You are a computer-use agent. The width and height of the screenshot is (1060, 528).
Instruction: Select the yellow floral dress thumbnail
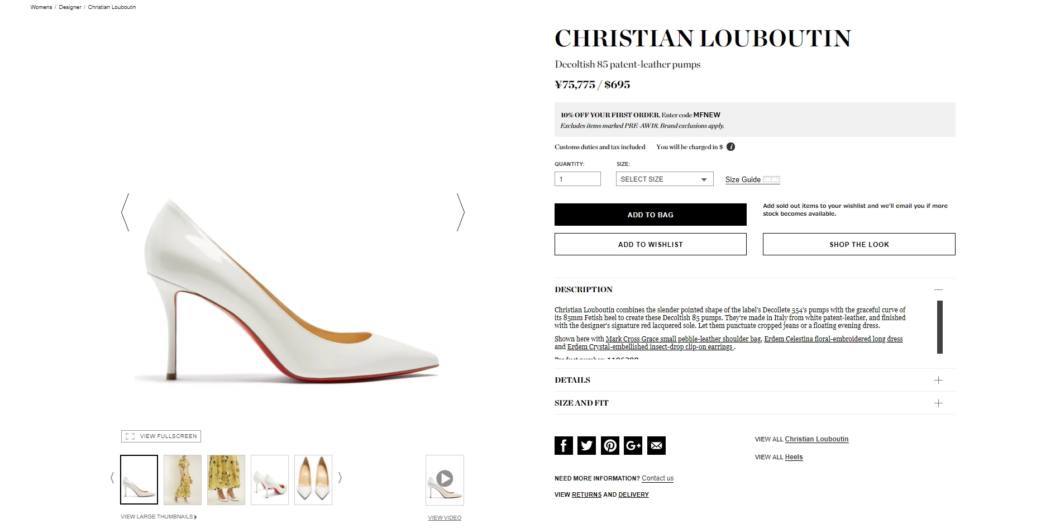tap(182, 479)
